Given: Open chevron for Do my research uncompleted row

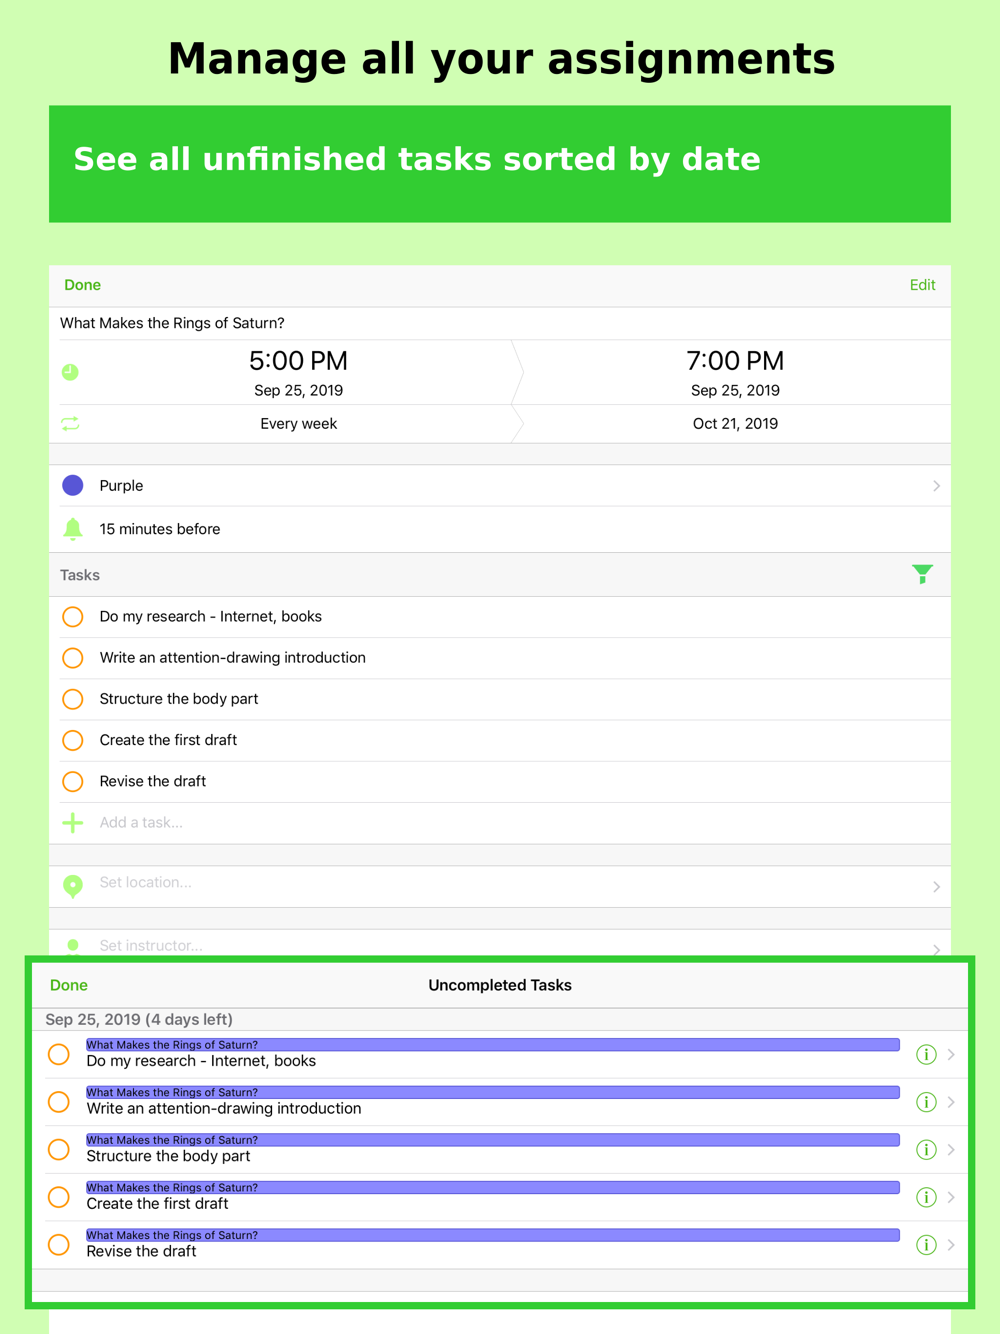Looking at the screenshot, I should point(951,1054).
